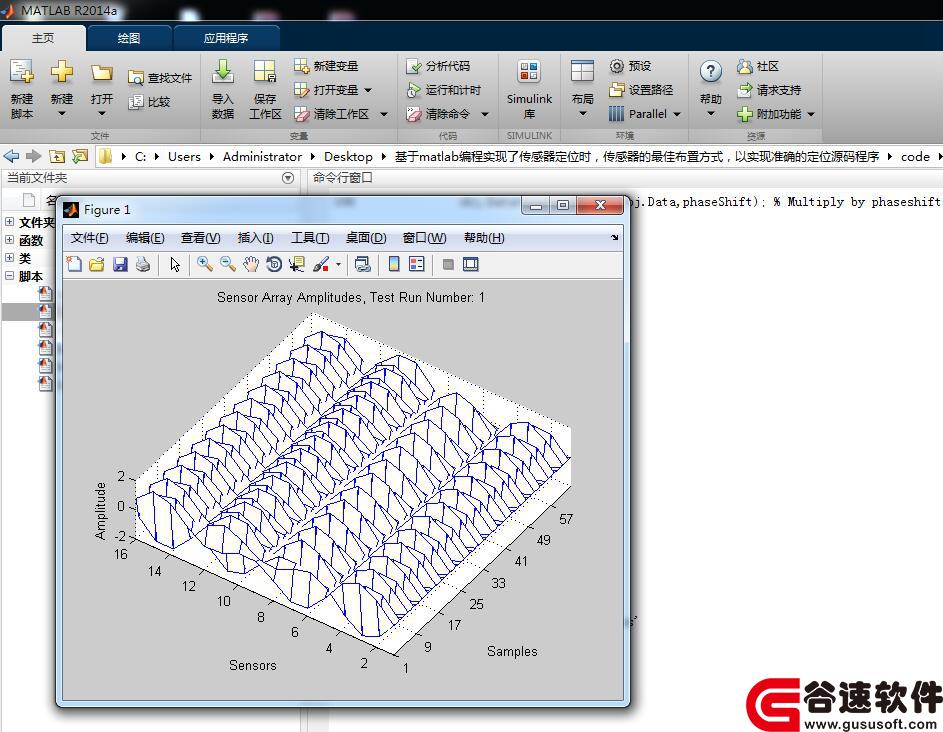This screenshot has height=732, width=943.
Task: Open Current Folder panel actions dropdown
Action: tap(288, 178)
